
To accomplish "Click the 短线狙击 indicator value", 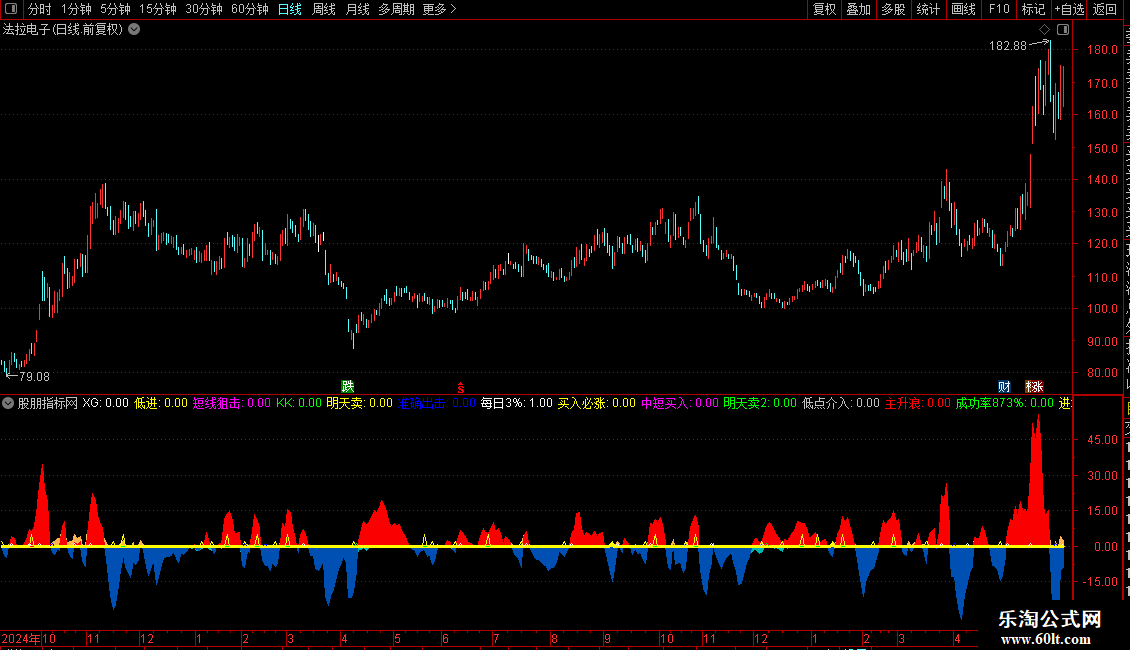I will (x=231, y=404).
